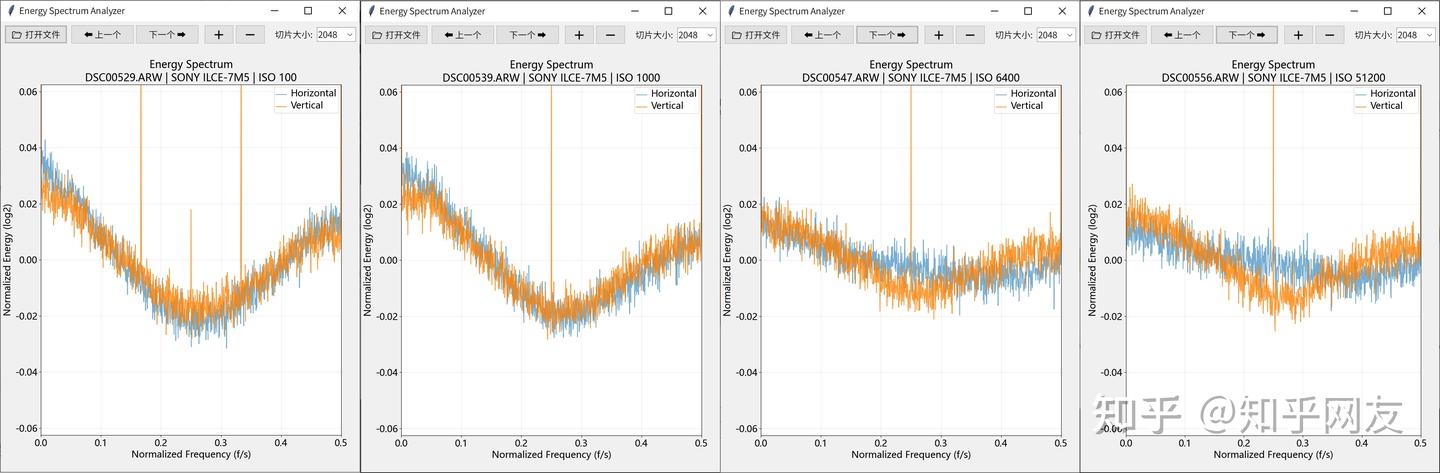
Task: Open file in the ISO 51200 window
Action: point(1115,34)
